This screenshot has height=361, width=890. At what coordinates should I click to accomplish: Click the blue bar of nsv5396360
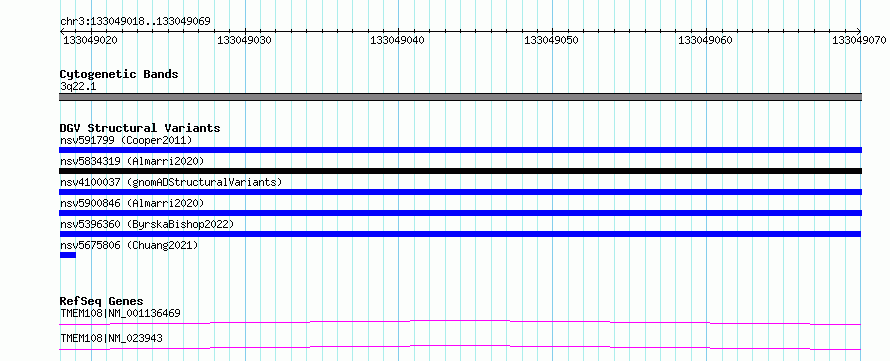(460, 234)
